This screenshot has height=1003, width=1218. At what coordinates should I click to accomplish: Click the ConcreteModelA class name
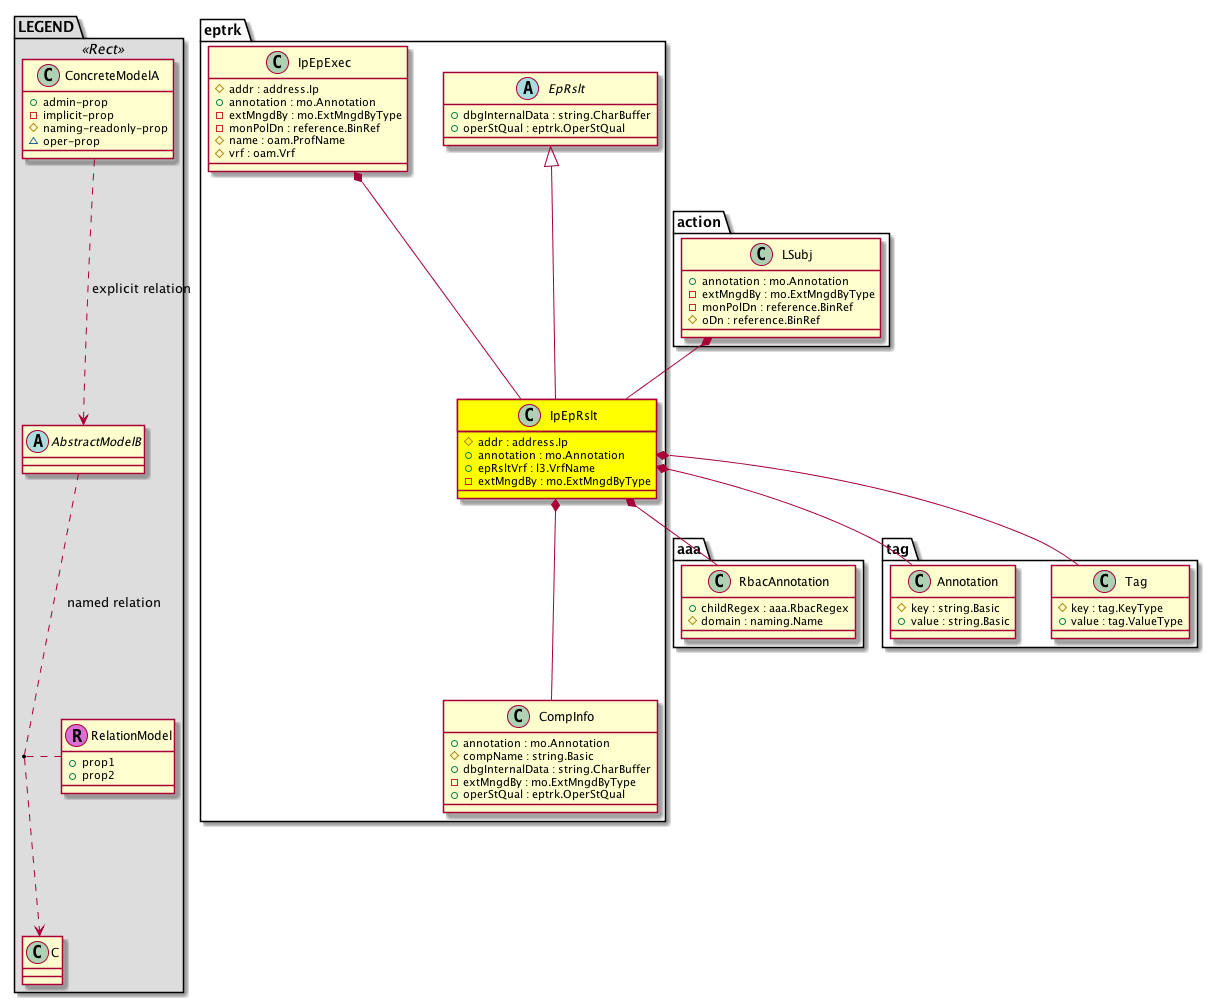point(111,76)
